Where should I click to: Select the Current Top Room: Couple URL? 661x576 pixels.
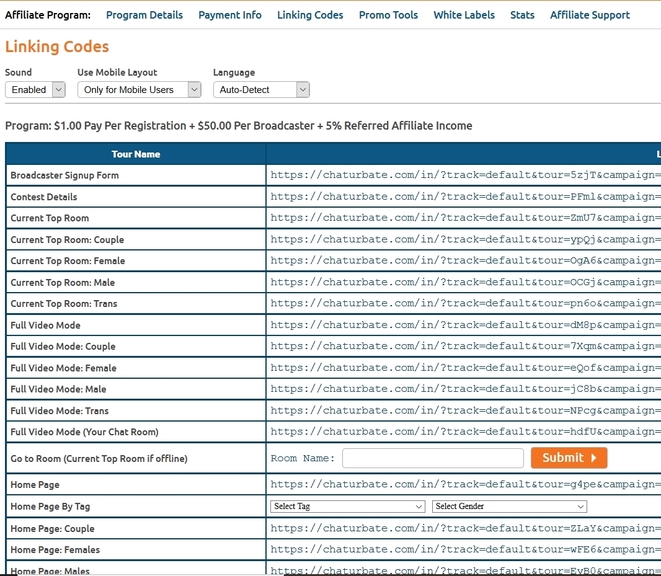coord(465,240)
